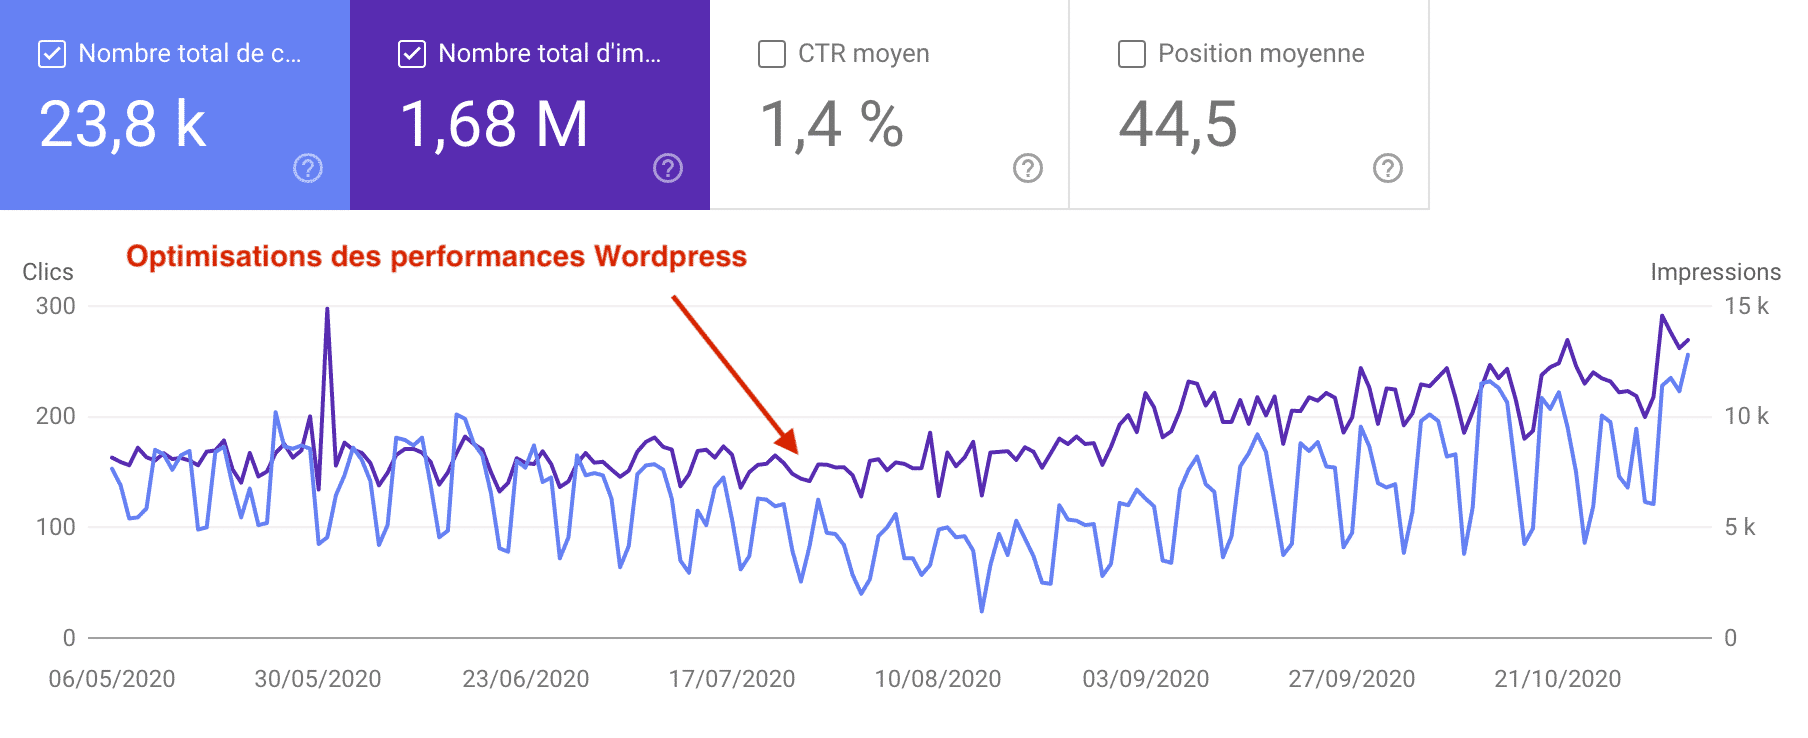Click the help icon on the impressions card
Screen dimensions: 1808x738
[668, 168]
